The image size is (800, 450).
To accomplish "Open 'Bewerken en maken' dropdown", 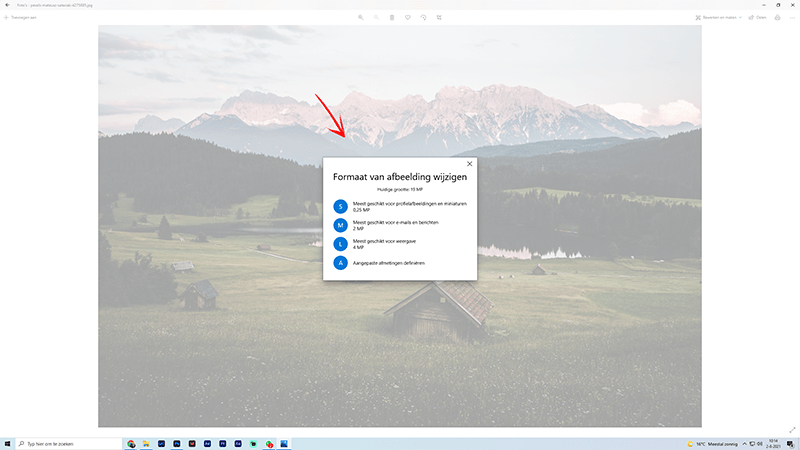I will point(718,17).
